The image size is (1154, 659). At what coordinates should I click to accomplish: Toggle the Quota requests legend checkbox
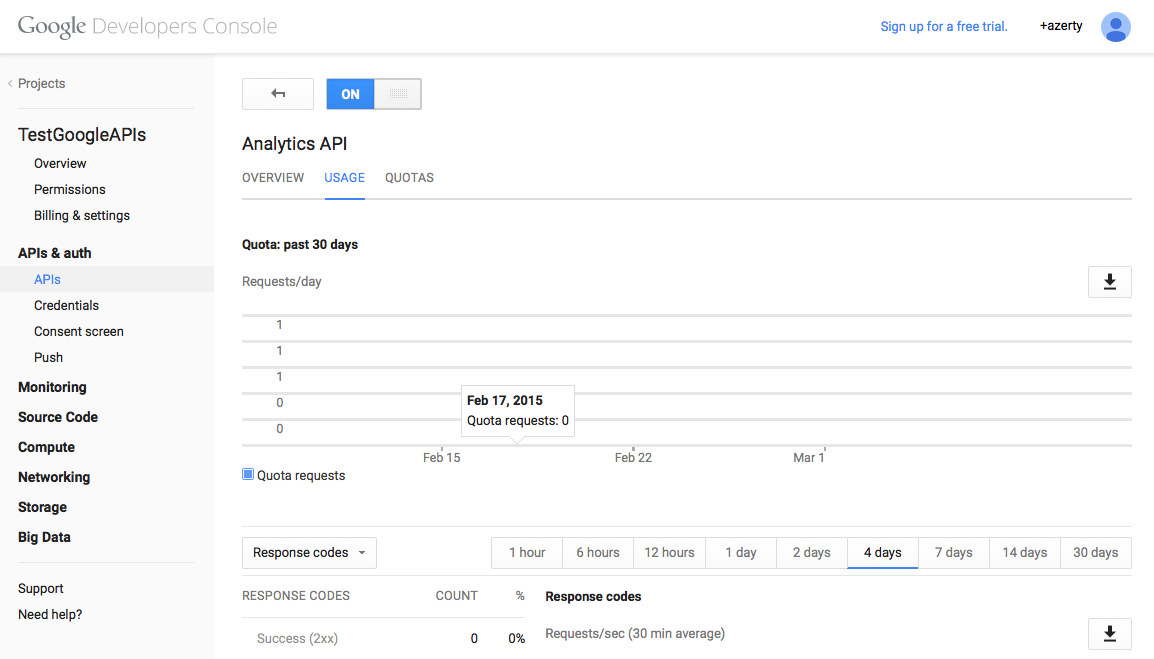pyautogui.click(x=248, y=475)
